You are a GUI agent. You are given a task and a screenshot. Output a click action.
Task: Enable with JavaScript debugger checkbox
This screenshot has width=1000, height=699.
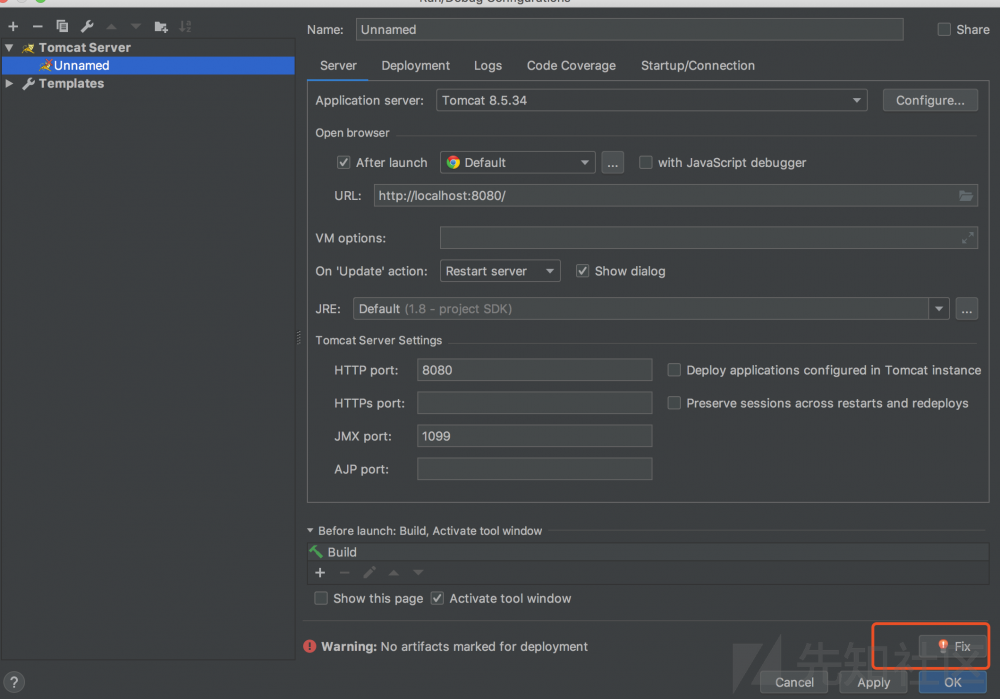coord(646,162)
